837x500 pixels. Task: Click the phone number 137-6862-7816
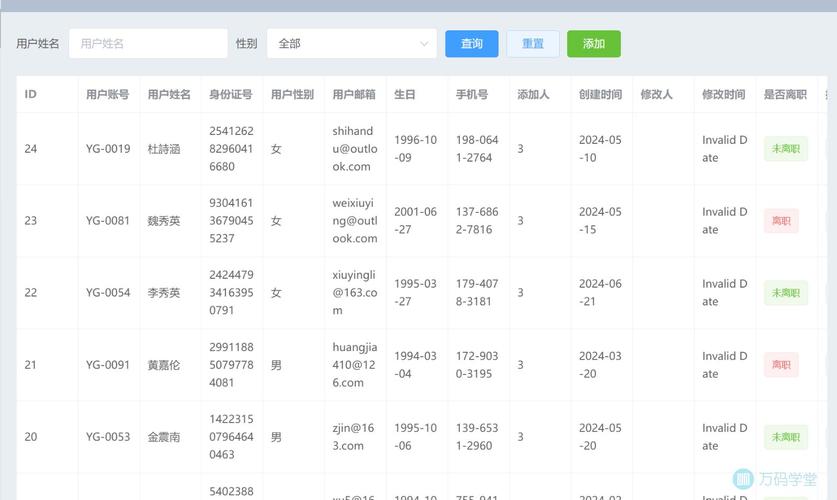point(477,221)
